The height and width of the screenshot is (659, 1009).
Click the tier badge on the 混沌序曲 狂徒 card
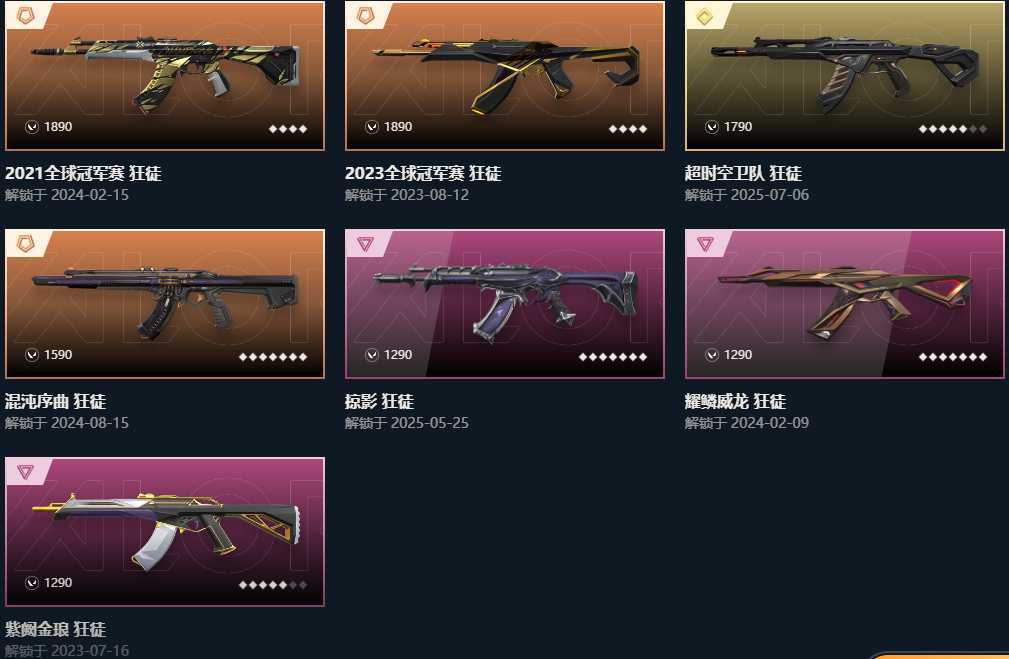(26, 244)
